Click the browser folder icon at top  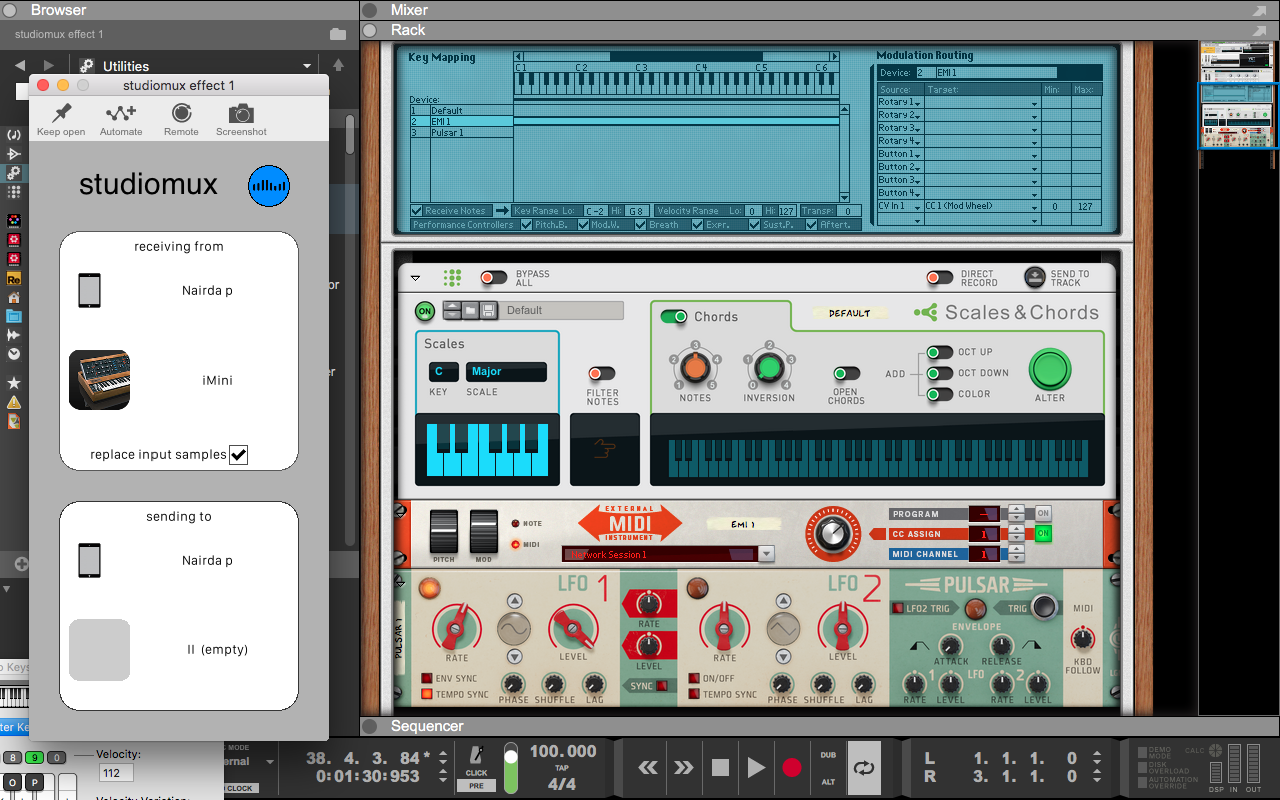(x=338, y=34)
